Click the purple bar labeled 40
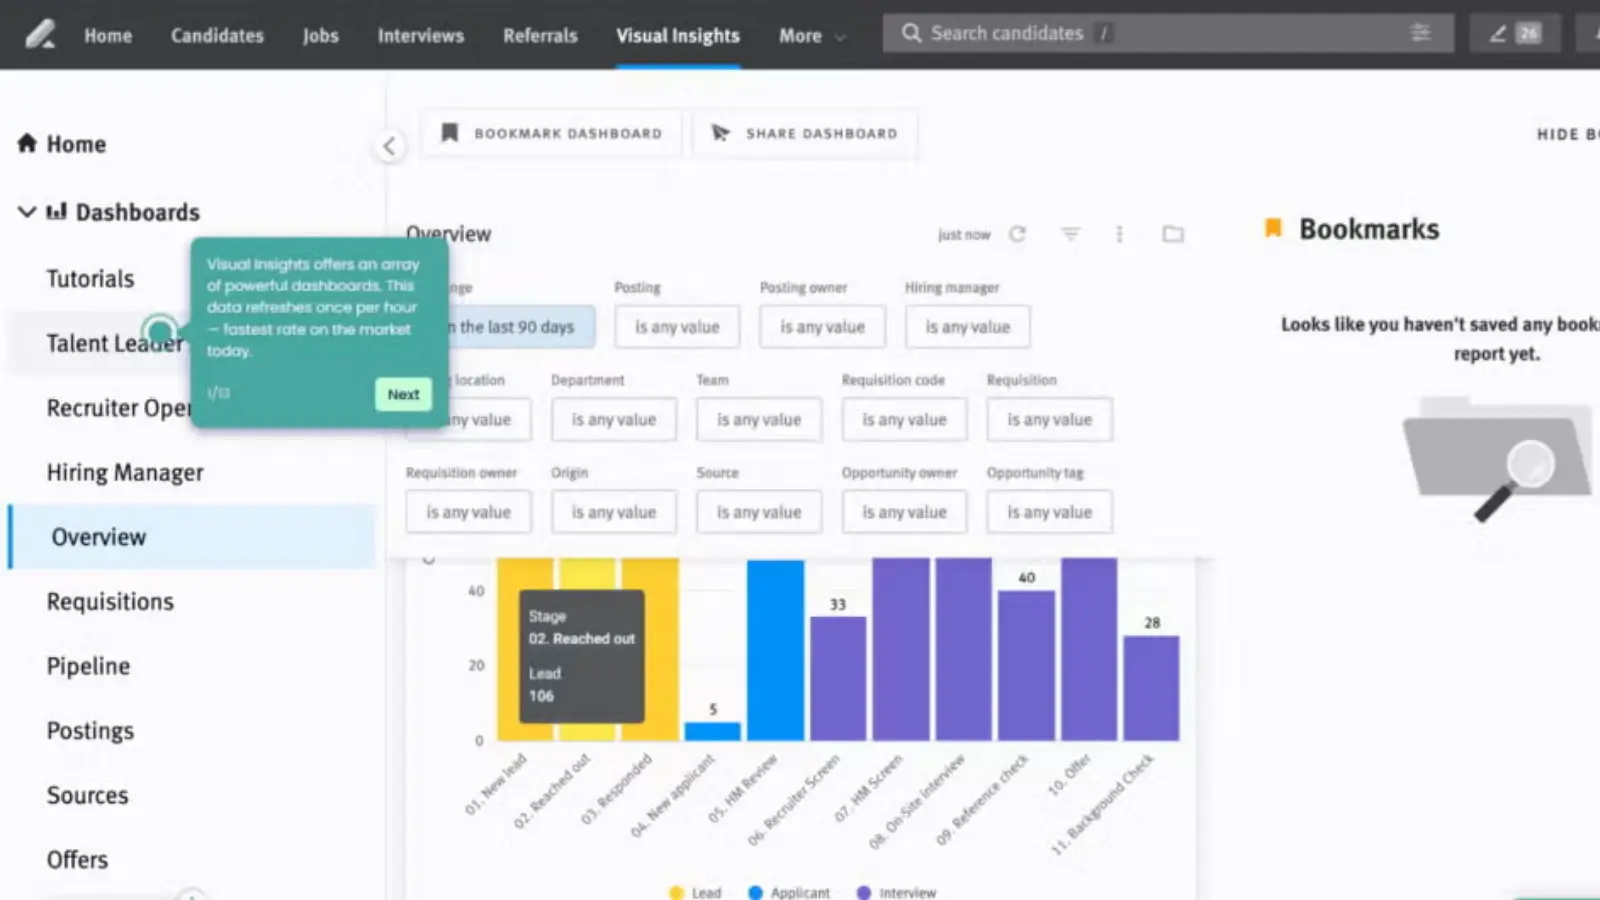Viewport: 1600px width, 900px height. pyautogui.click(x=1026, y=665)
